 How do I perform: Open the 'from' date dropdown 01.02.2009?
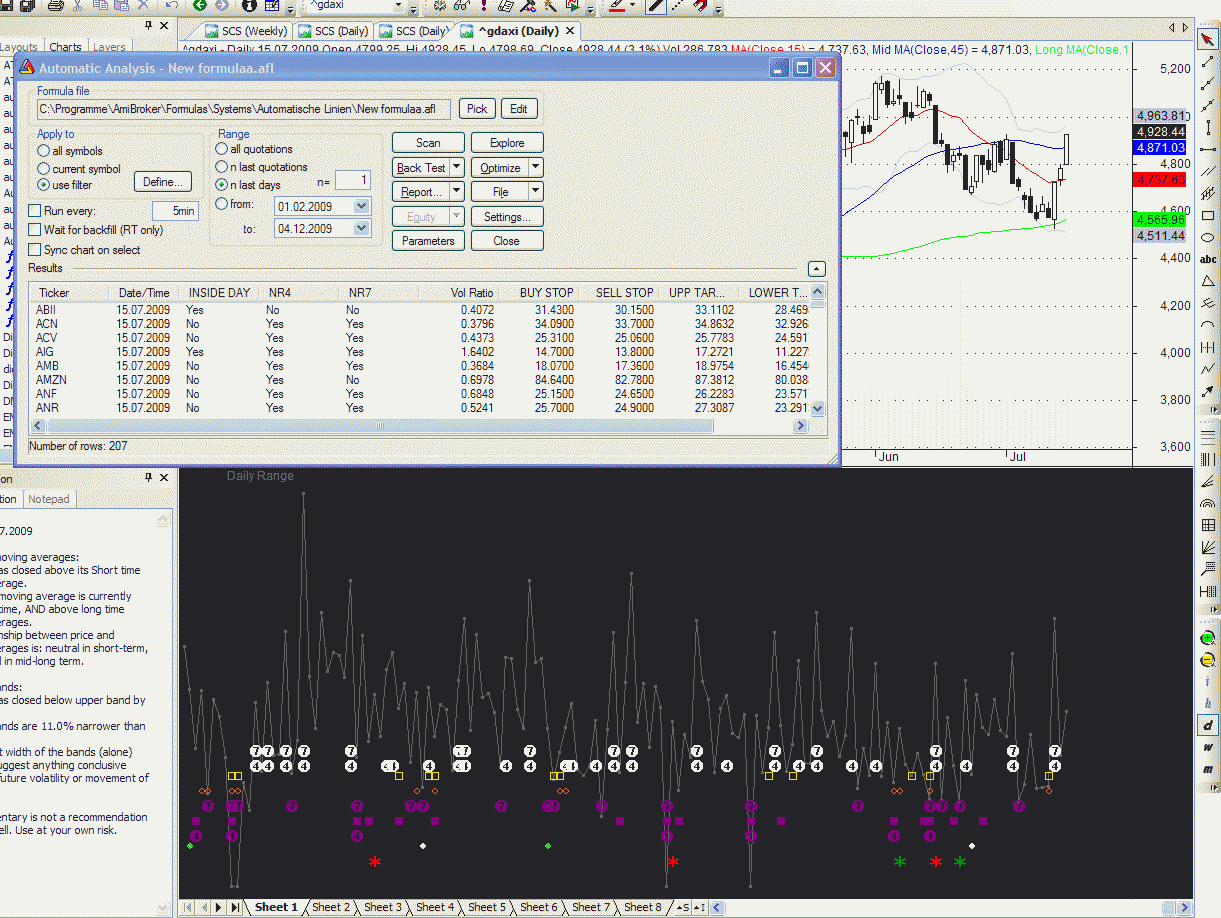[x=362, y=206]
